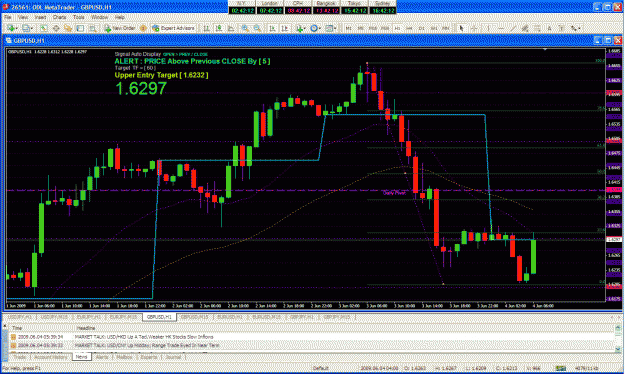Click the Zoom Out magnifier icon
This screenshot has width=625, height=374.
coord(257,28)
